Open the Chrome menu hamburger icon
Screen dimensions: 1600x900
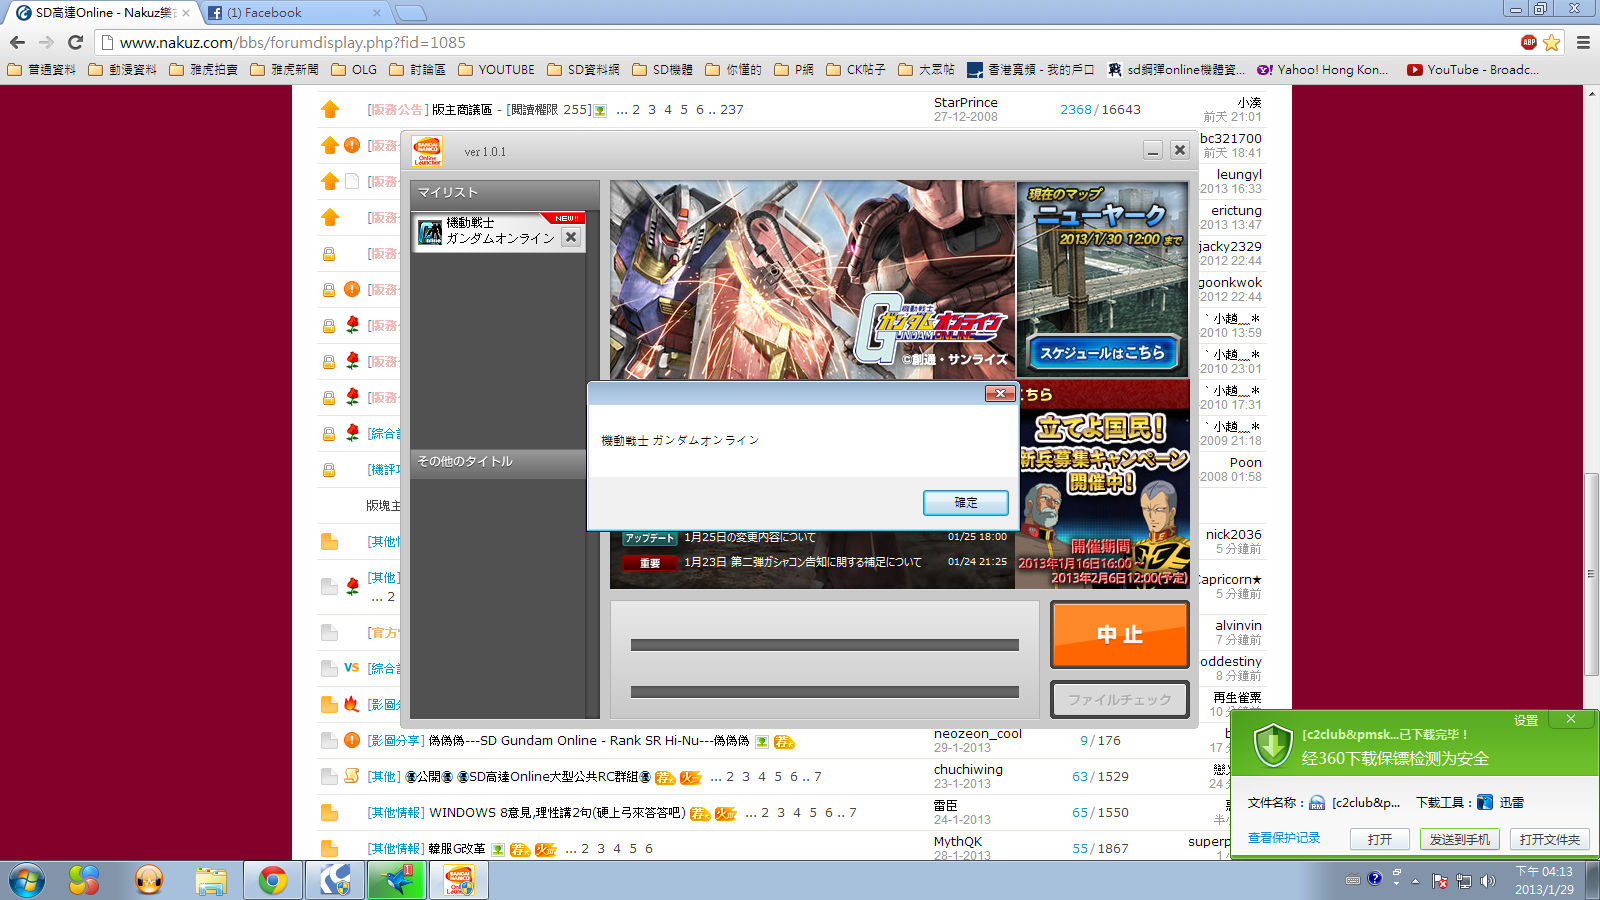click(x=1583, y=42)
